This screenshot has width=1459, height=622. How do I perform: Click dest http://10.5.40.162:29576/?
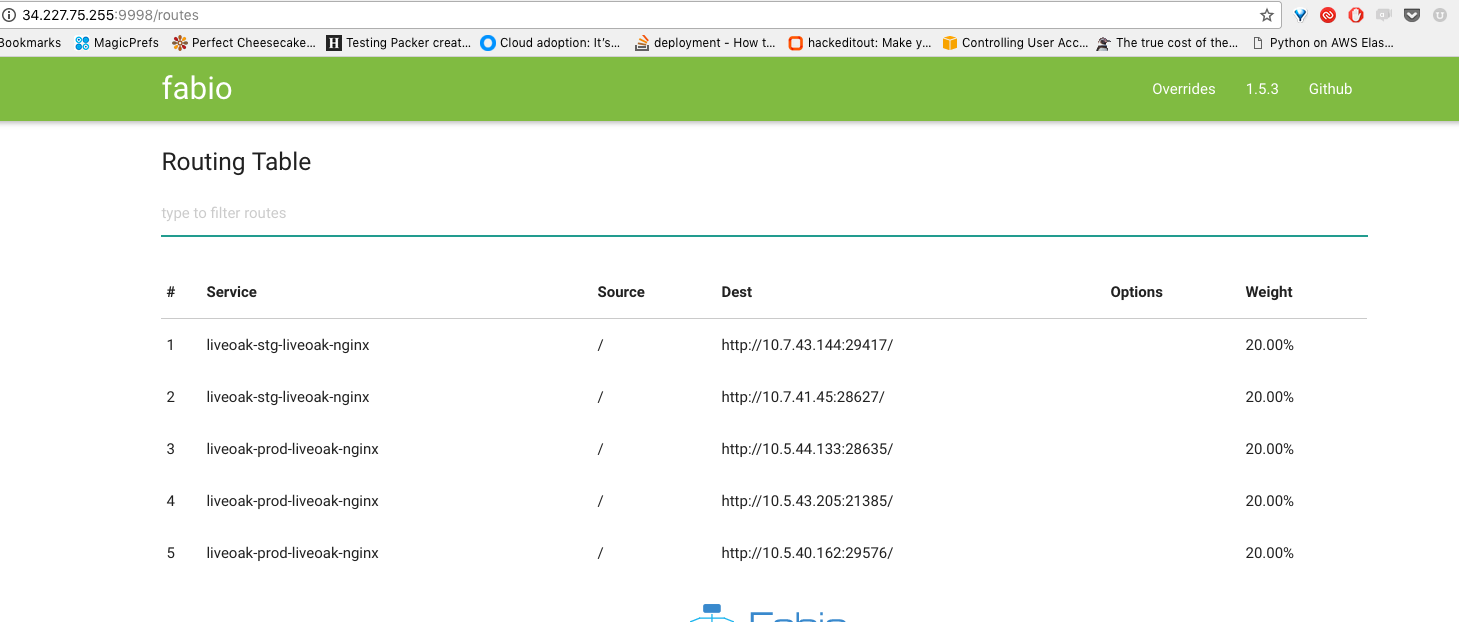point(807,553)
